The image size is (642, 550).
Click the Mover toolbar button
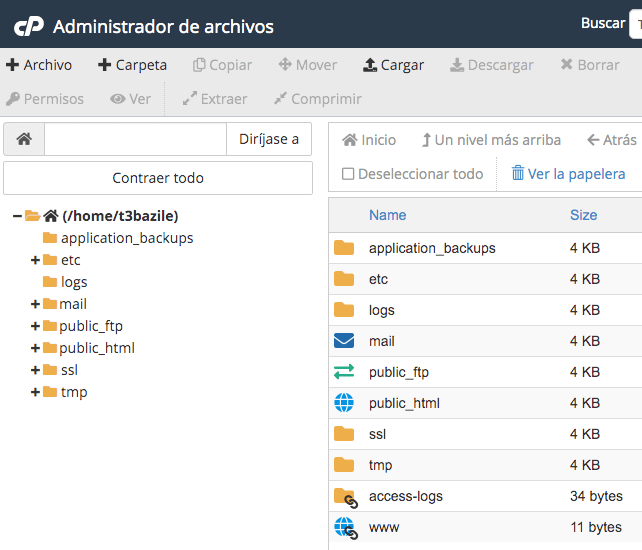[307, 65]
